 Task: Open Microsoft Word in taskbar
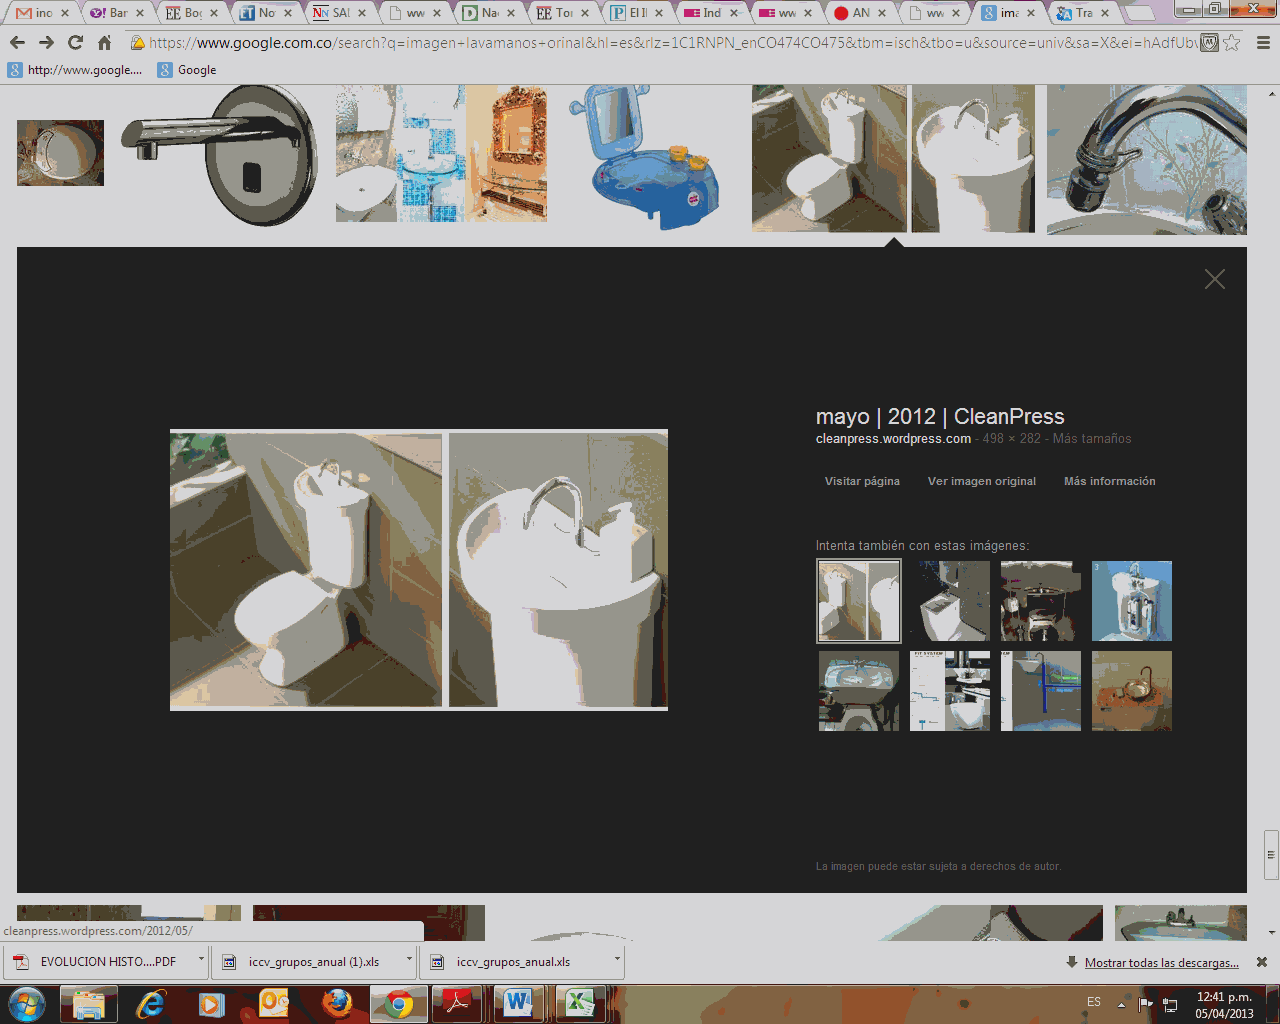point(518,1003)
